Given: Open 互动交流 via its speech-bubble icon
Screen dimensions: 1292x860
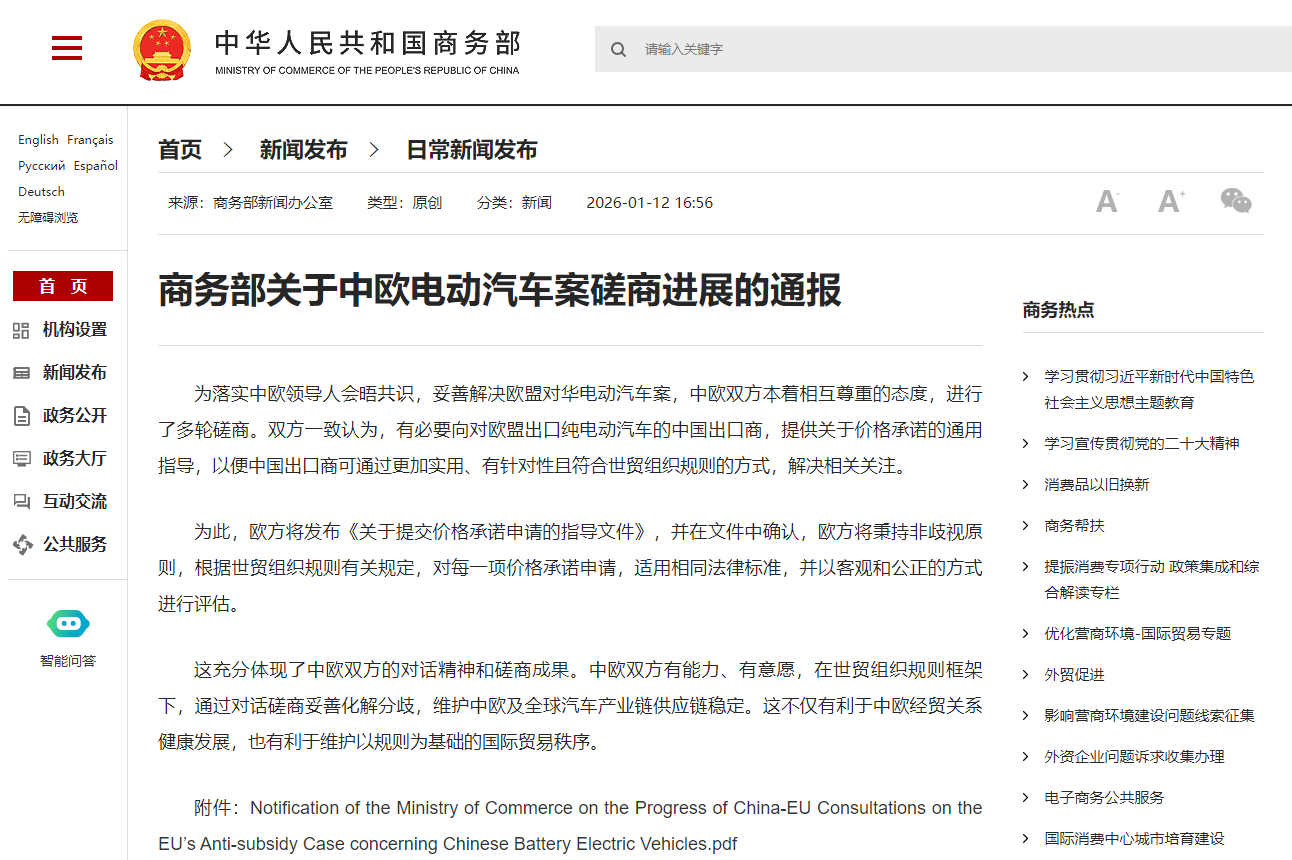Looking at the screenshot, I should [x=22, y=501].
